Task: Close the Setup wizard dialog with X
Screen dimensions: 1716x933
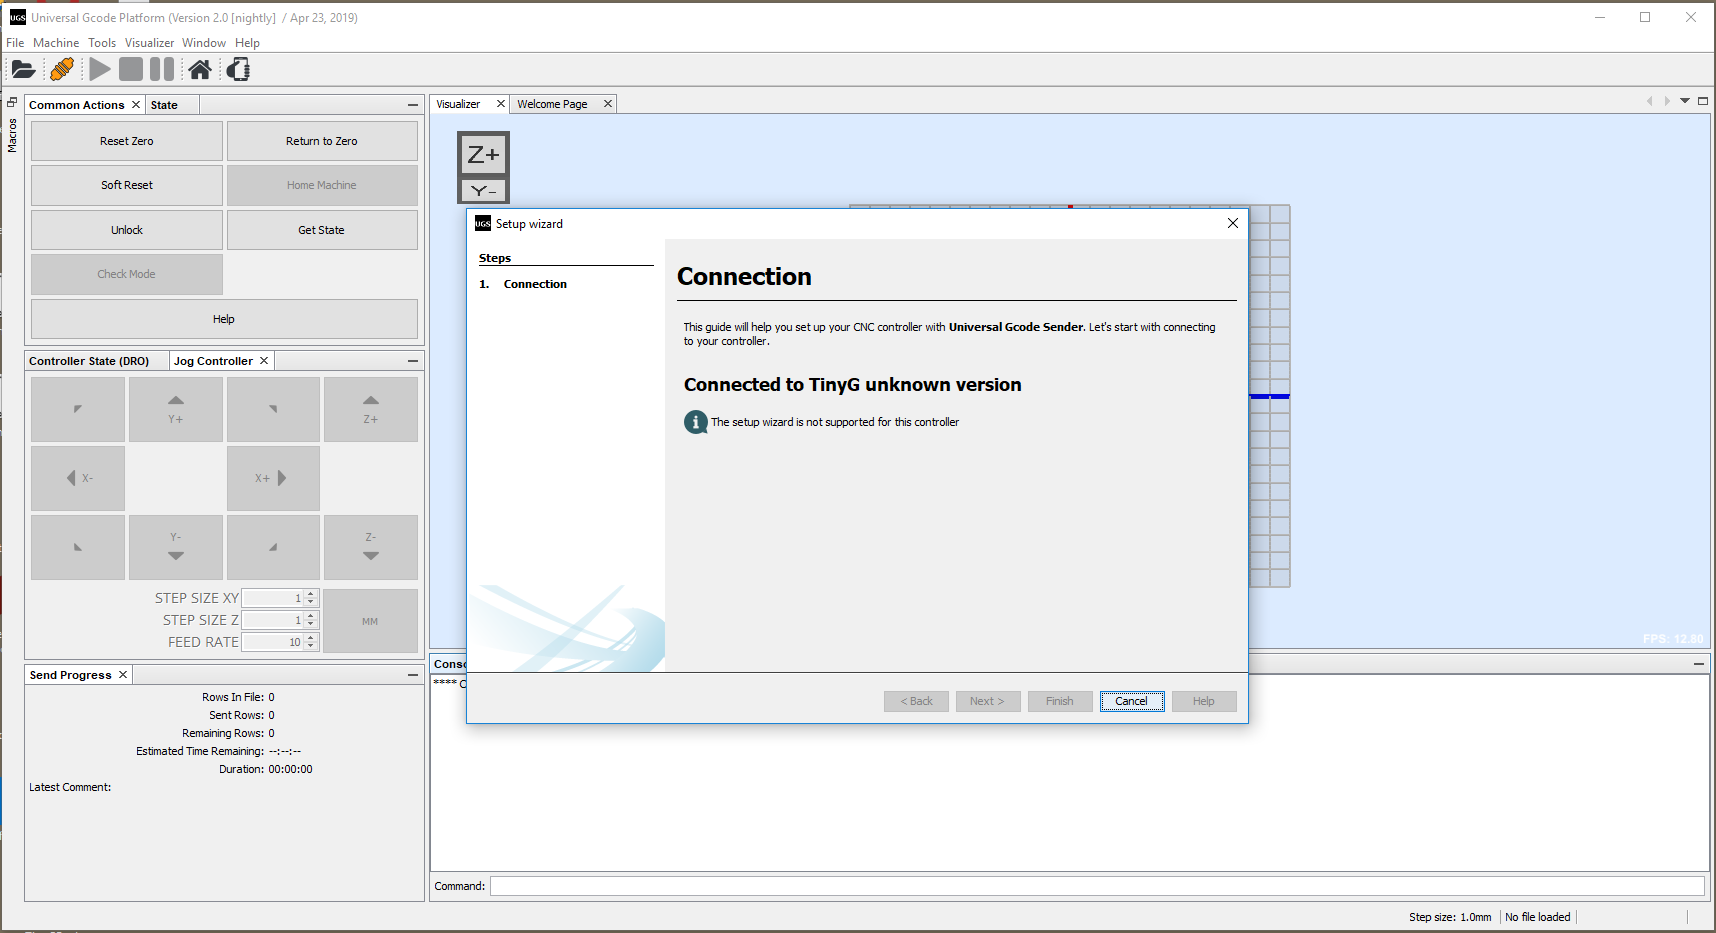Action: click(1233, 223)
